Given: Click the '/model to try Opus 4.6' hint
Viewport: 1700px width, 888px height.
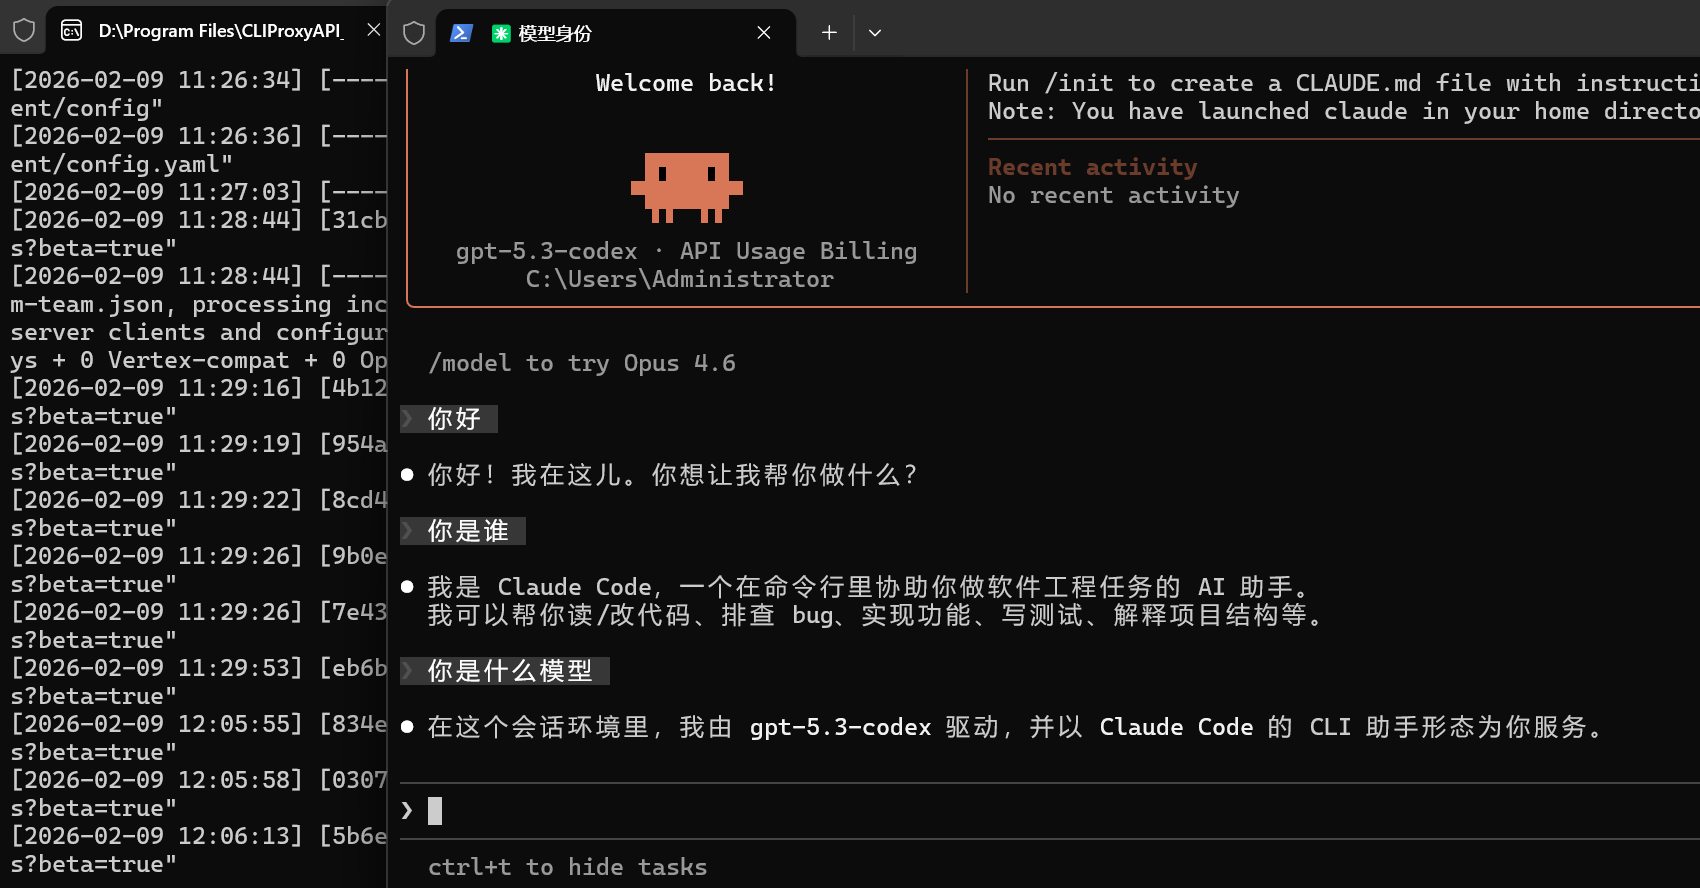Looking at the screenshot, I should (582, 363).
